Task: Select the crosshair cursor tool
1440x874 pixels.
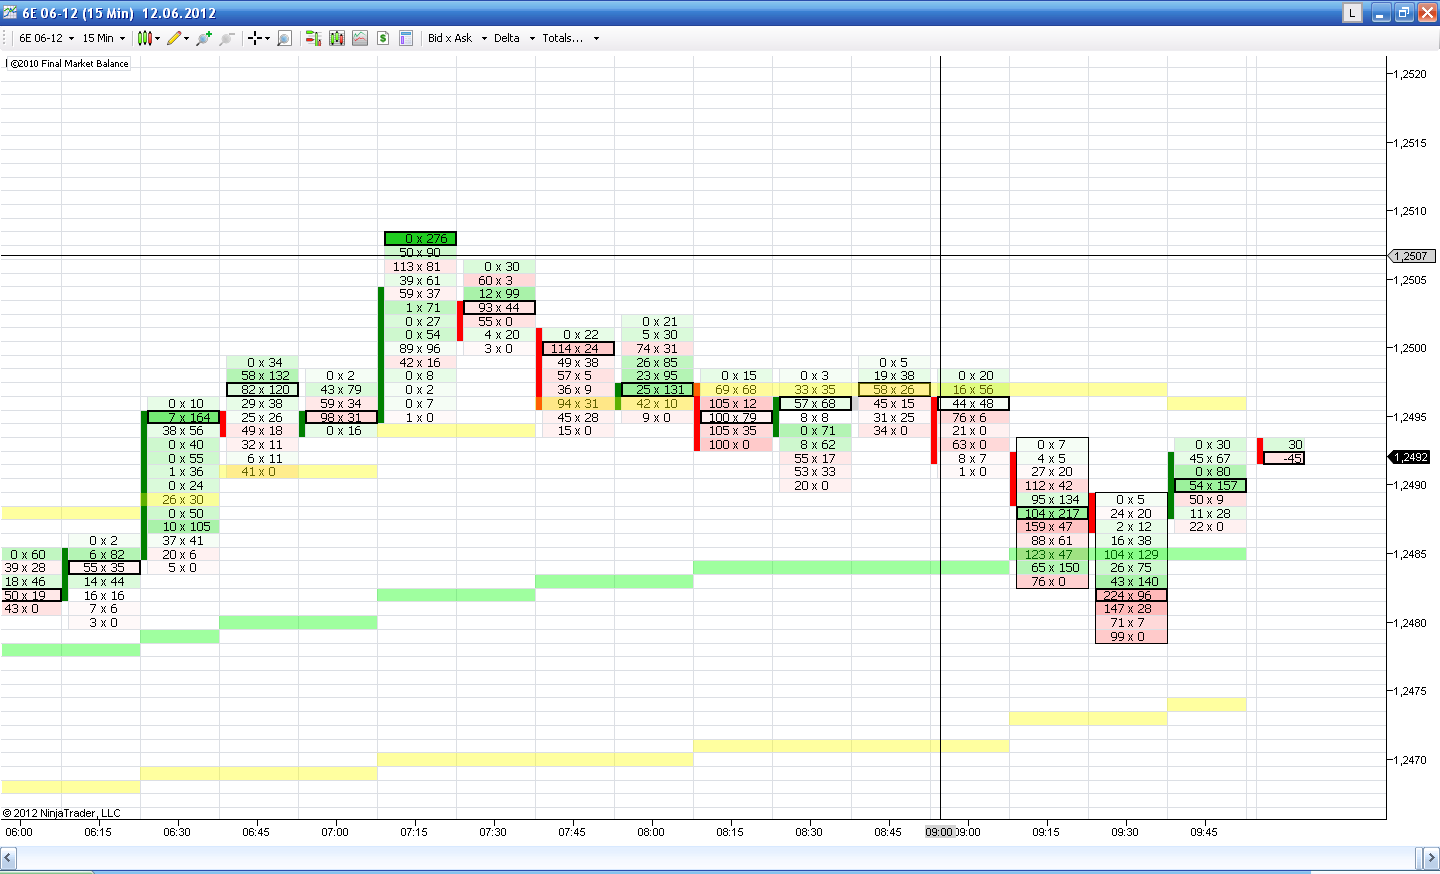Action: point(256,38)
